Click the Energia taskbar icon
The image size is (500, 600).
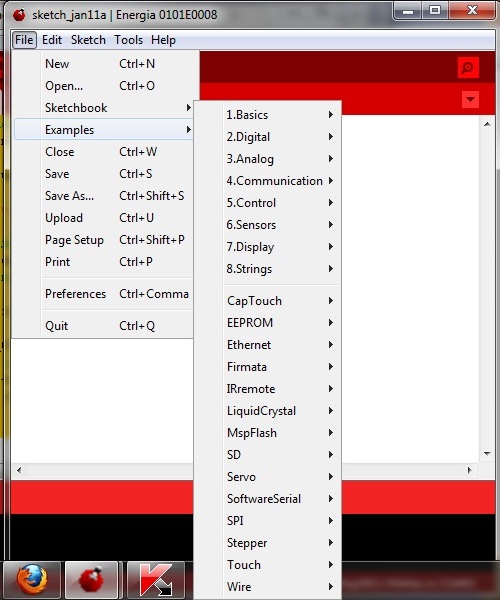point(91,580)
